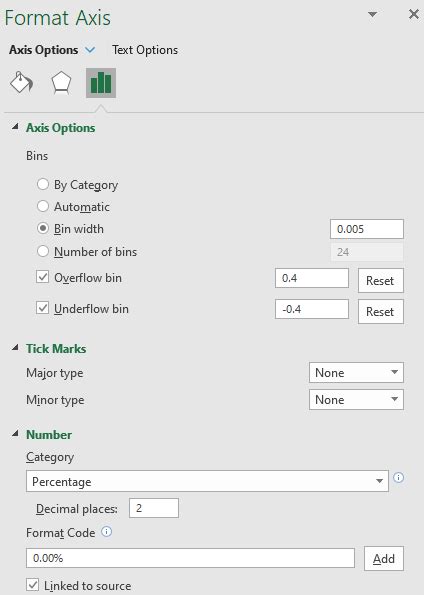This screenshot has height=595, width=424.
Task: Switch to the Text Options tab
Action: [x=145, y=50]
